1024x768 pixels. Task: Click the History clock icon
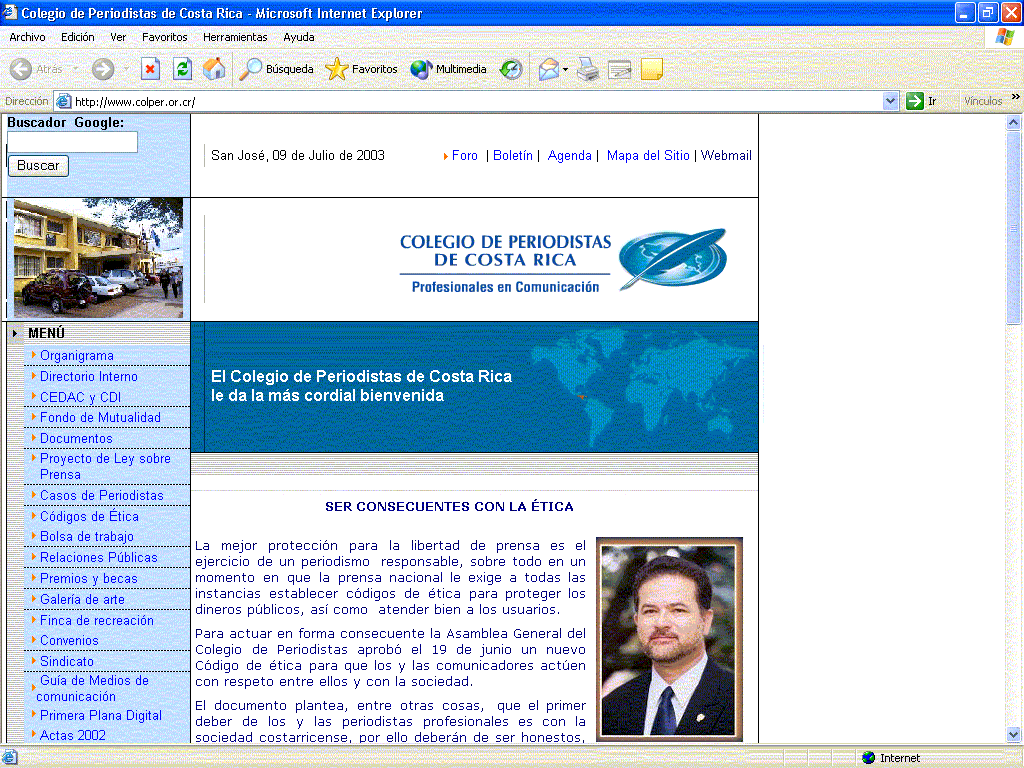511,69
